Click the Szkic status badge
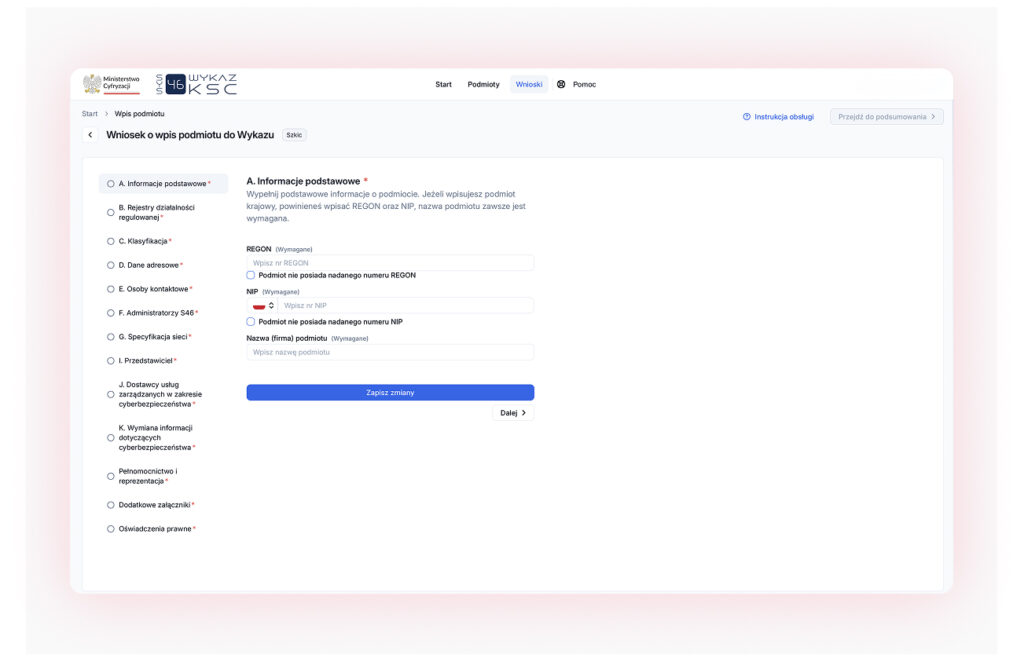The image size is (1024, 666). pyautogui.click(x=295, y=135)
